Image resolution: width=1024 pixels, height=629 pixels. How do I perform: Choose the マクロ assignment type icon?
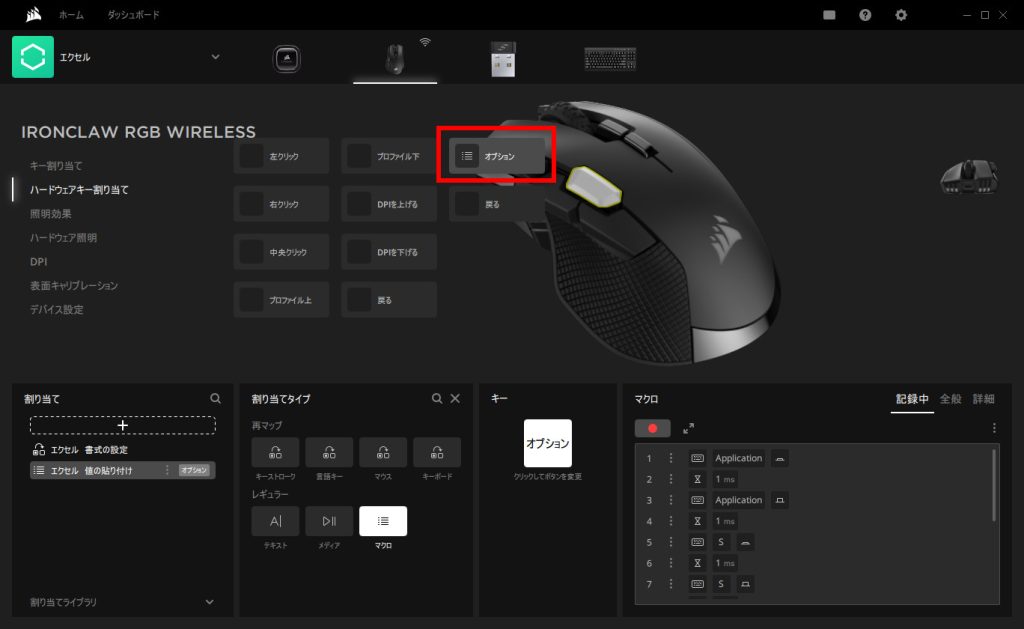[x=383, y=521]
